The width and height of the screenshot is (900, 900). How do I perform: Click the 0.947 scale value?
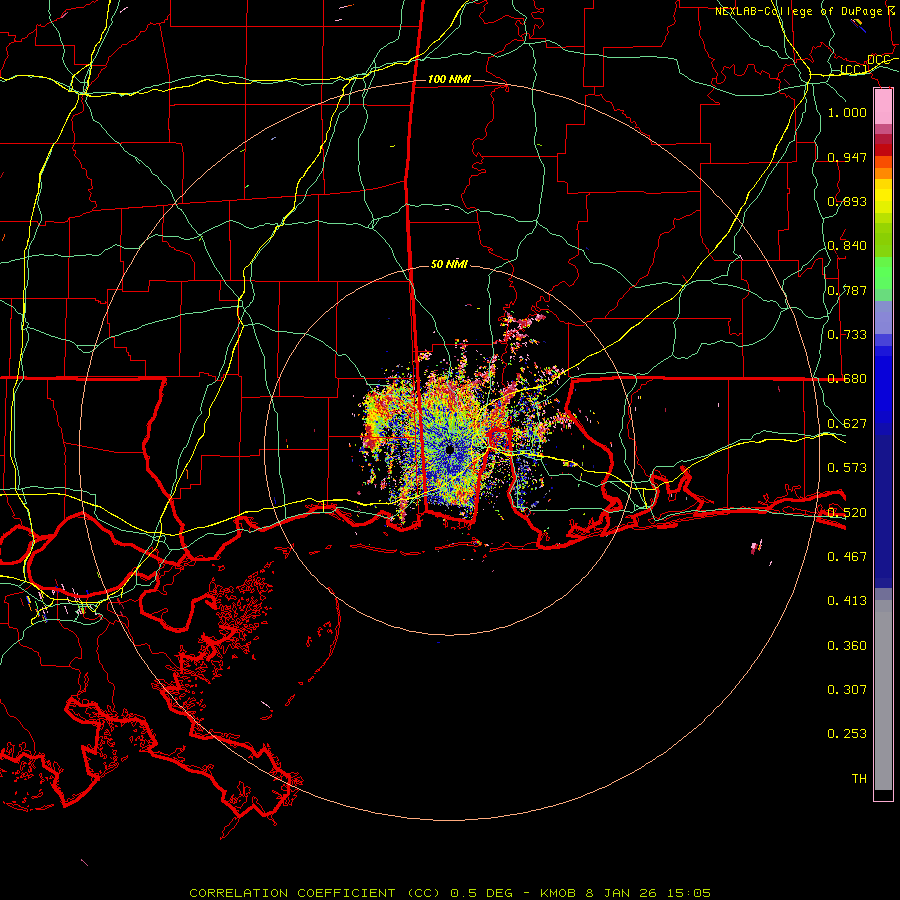[847, 157]
